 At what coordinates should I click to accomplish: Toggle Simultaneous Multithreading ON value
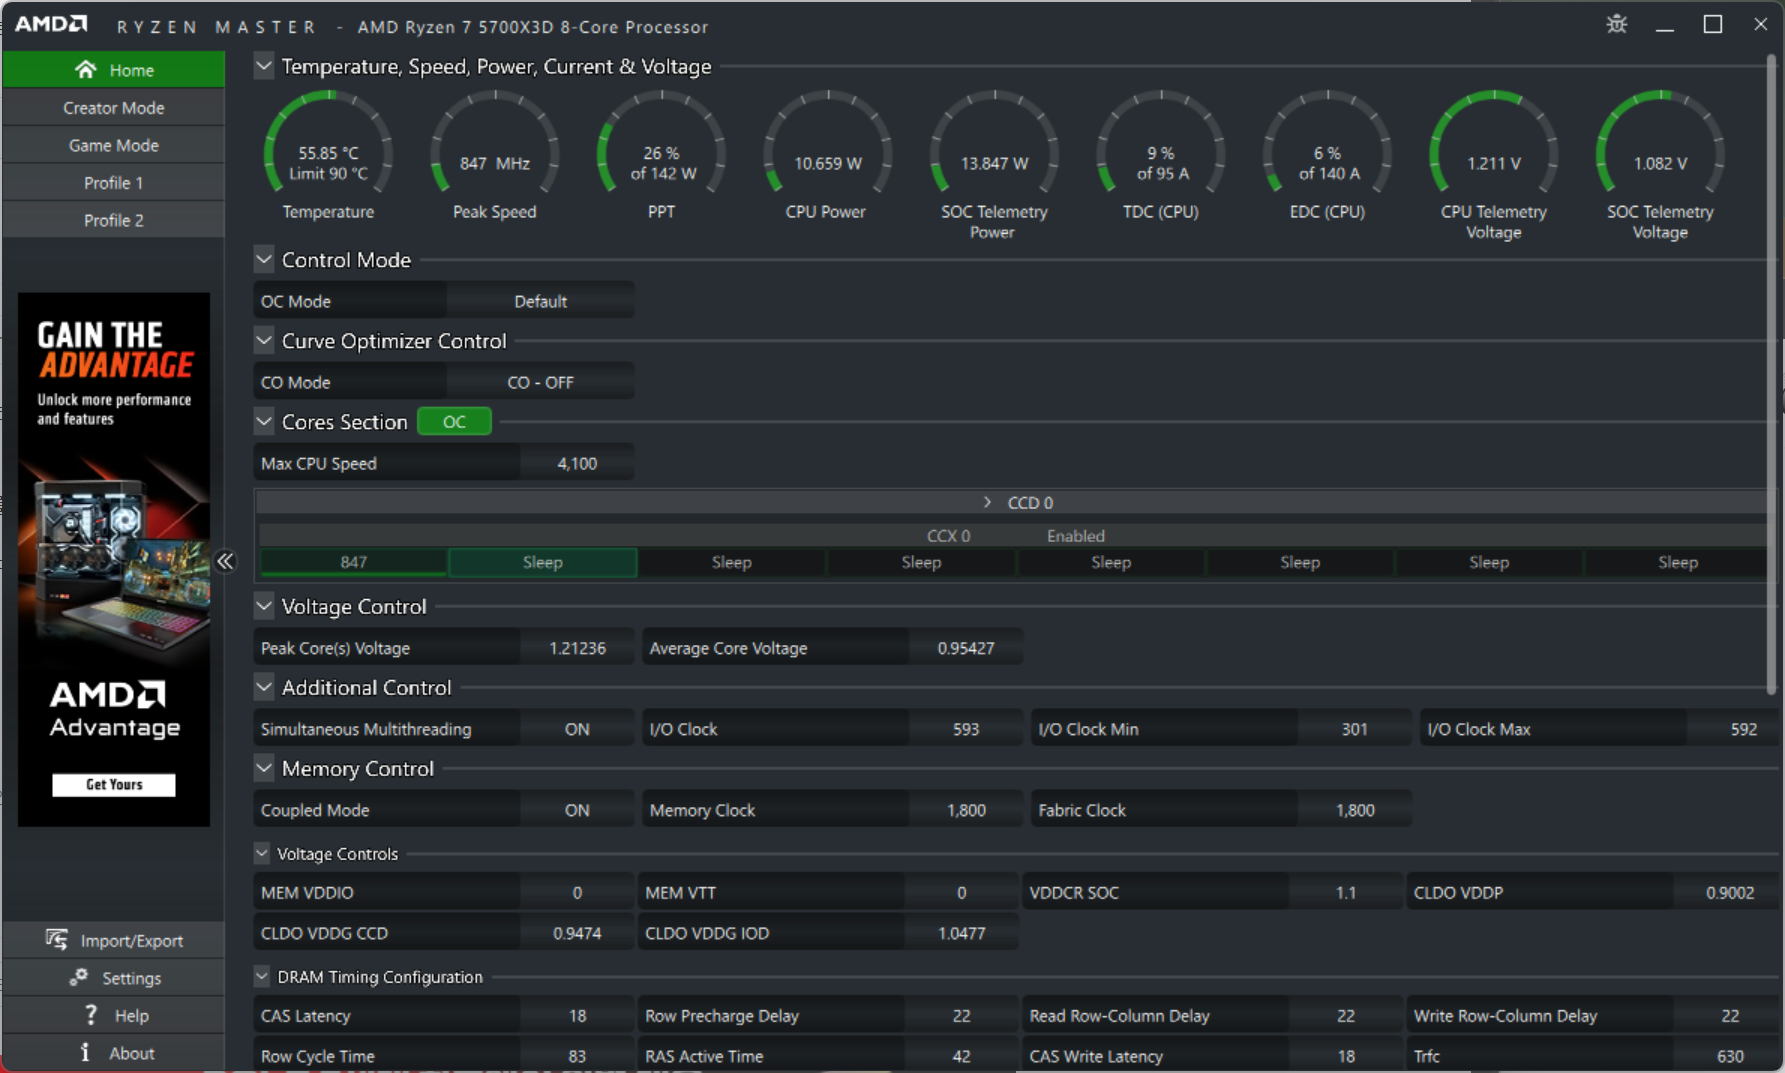click(x=577, y=729)
